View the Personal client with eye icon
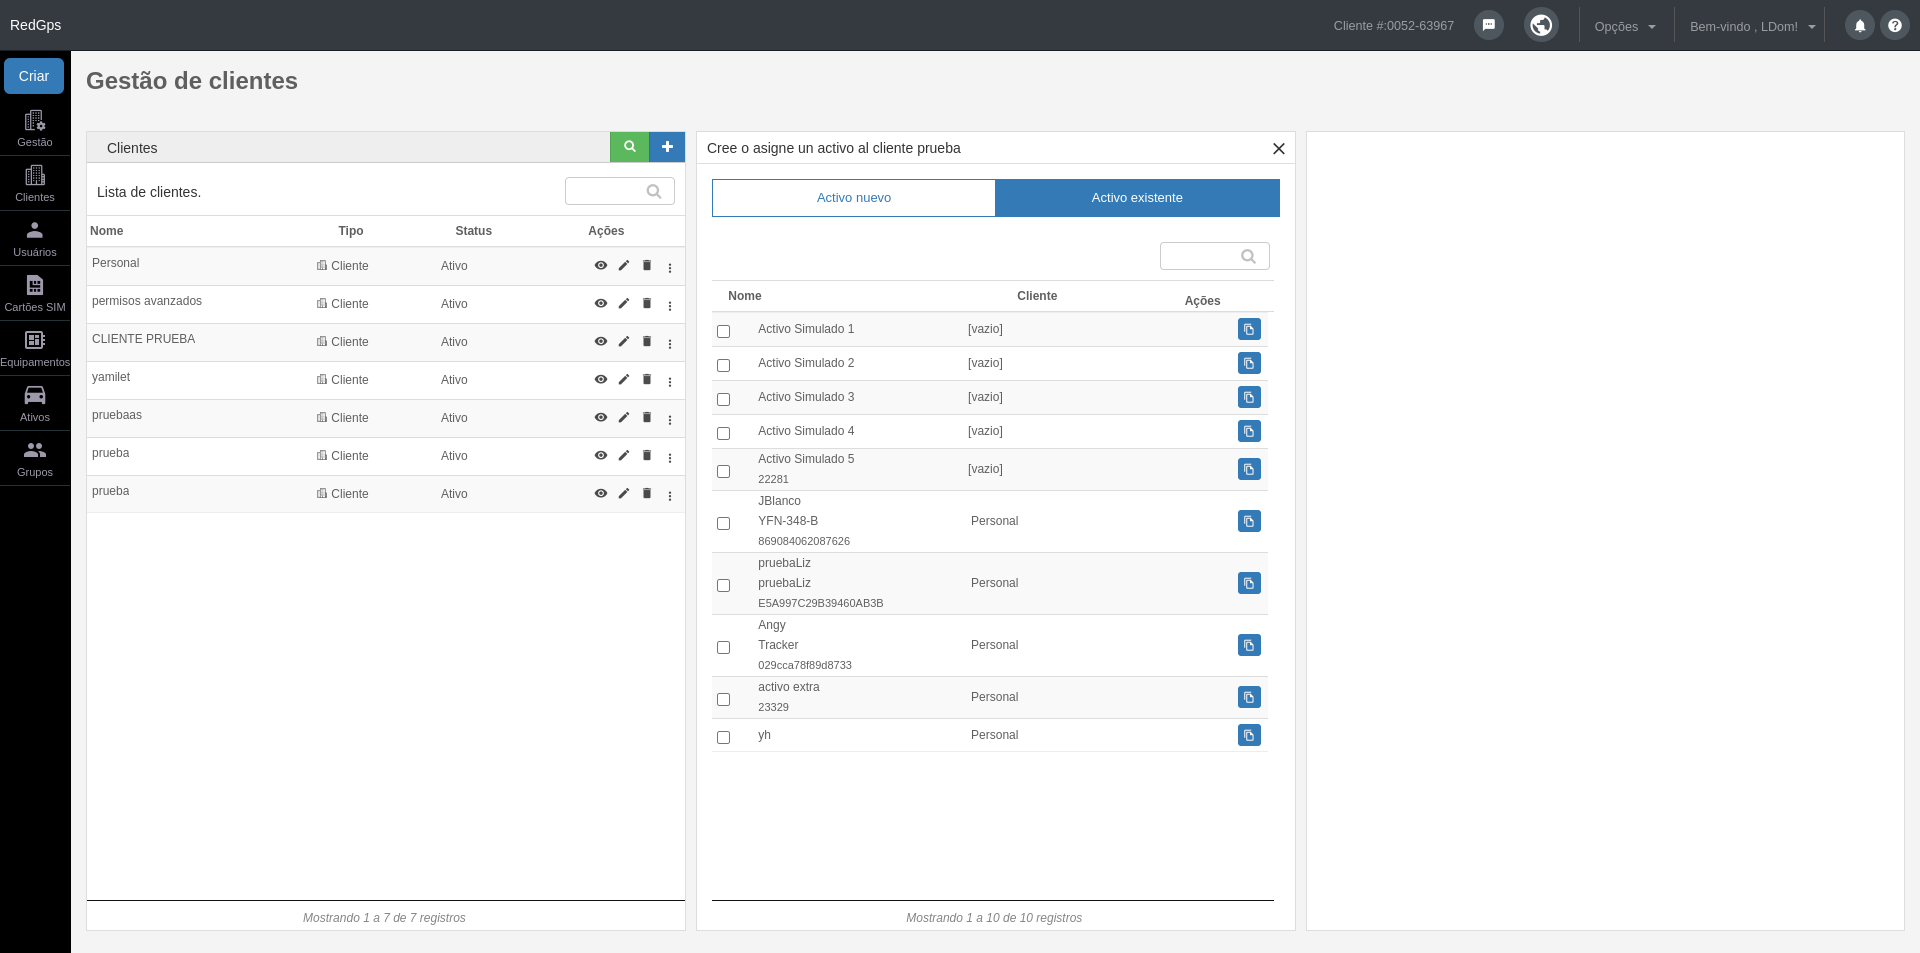Screen dimensions: 1920x953 [601, 265]
